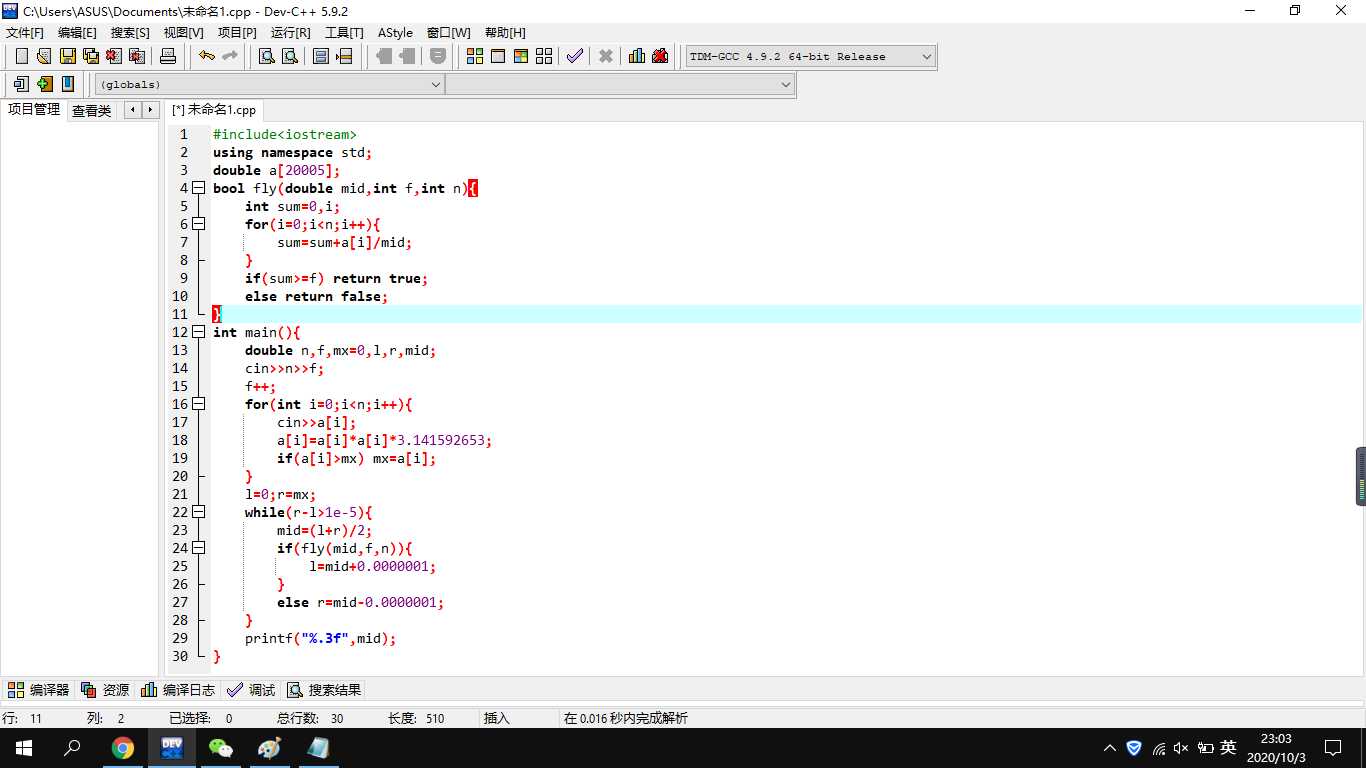Image resolution: width=1366 pixels, height=768 pixels.
Task: Open the 工具[T] menu
Action: click(345, 33)
